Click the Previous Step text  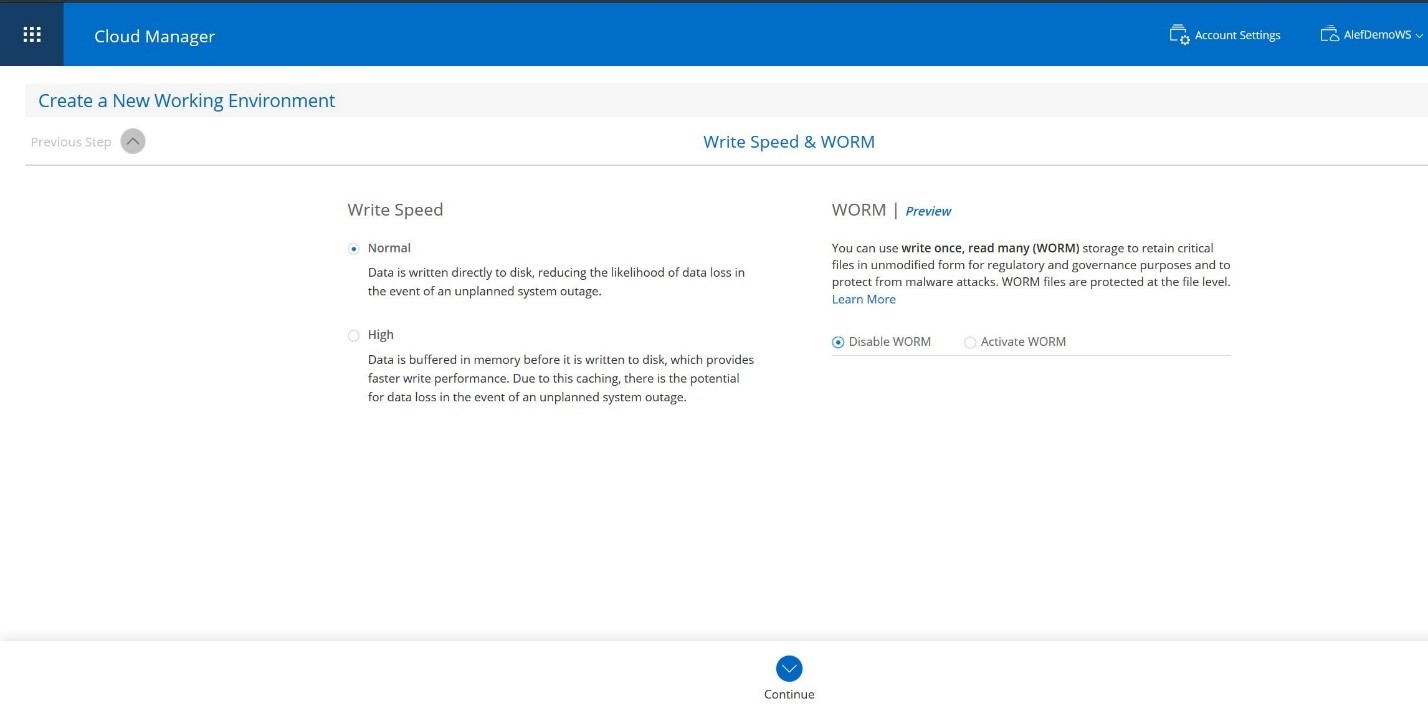[x=71, y=142]
